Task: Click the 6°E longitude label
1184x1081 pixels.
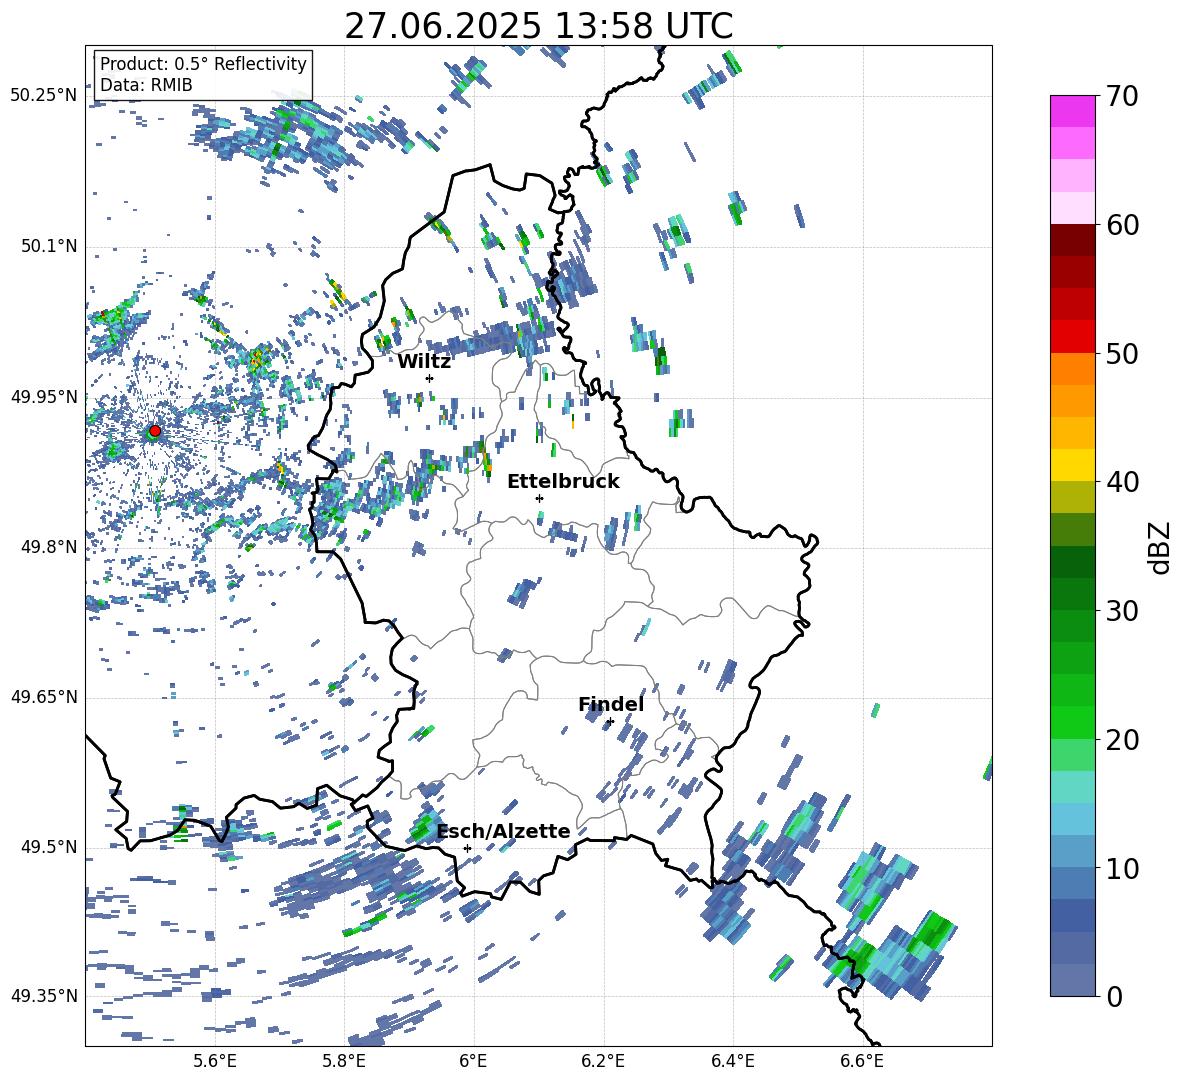Action: pos(473,1061)
